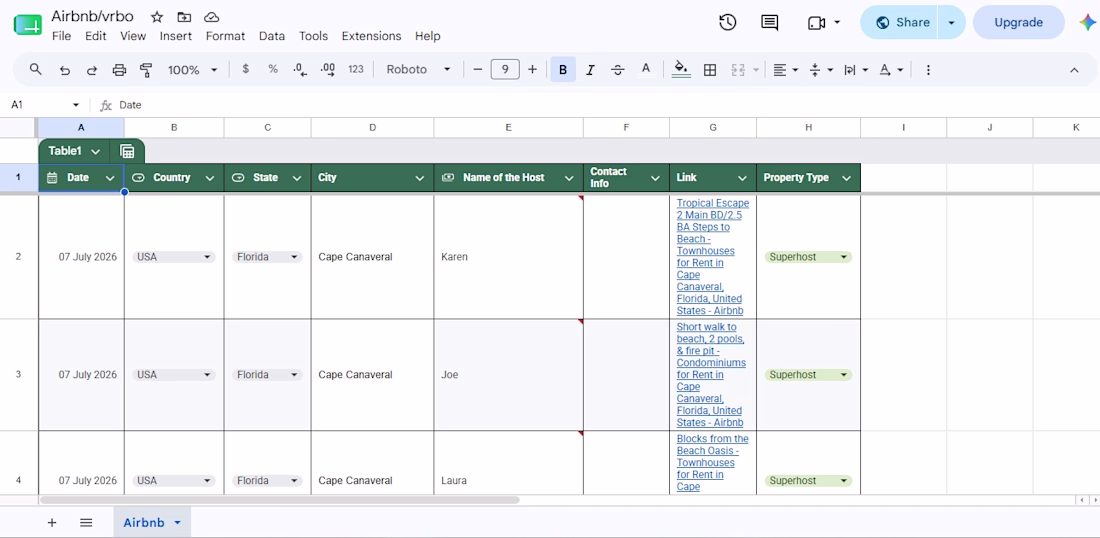Viewport: 1100px width, 538px height.
Task: Open the comments icon
Action: tap(770, 22)
